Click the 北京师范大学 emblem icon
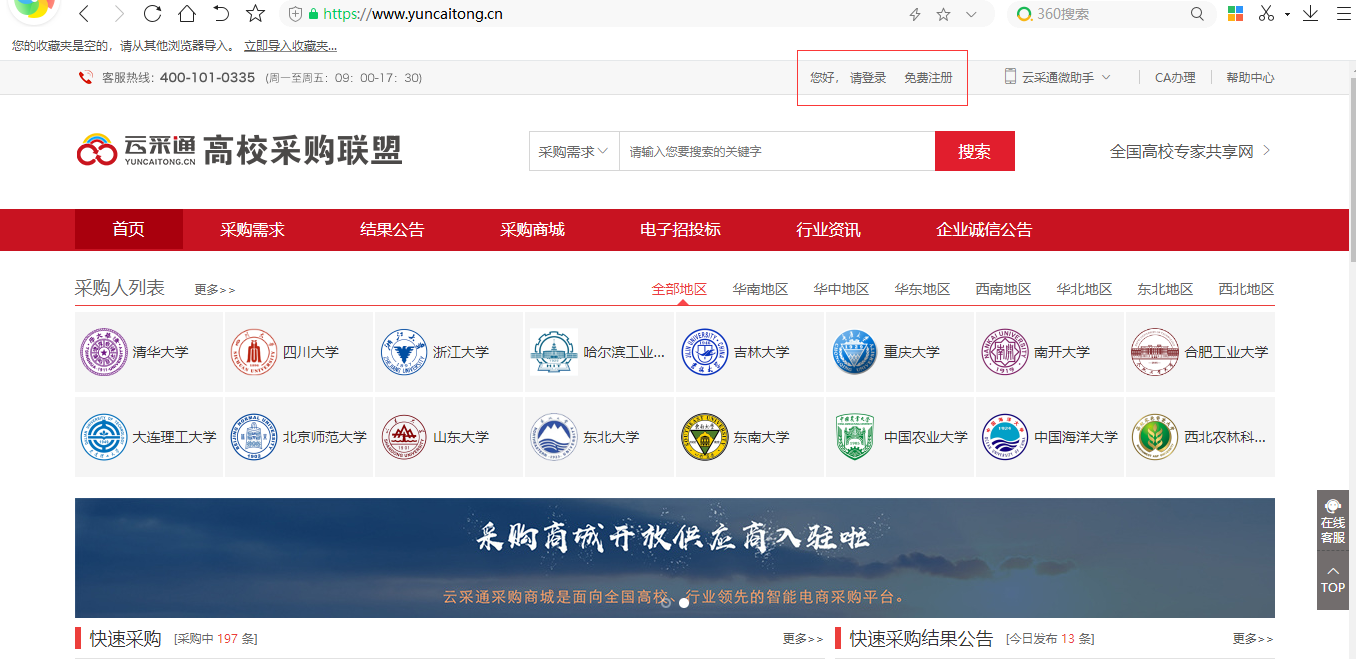This screenshot has width=1356, height=659. pos(254,437)
